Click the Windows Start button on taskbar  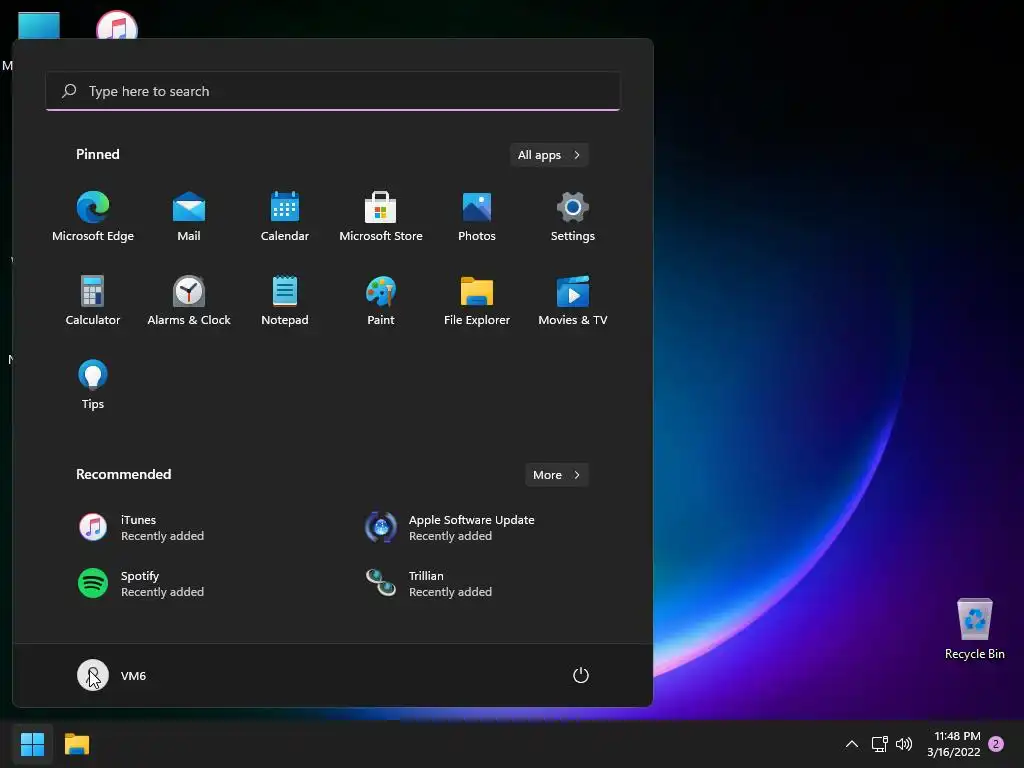point(32,744)
